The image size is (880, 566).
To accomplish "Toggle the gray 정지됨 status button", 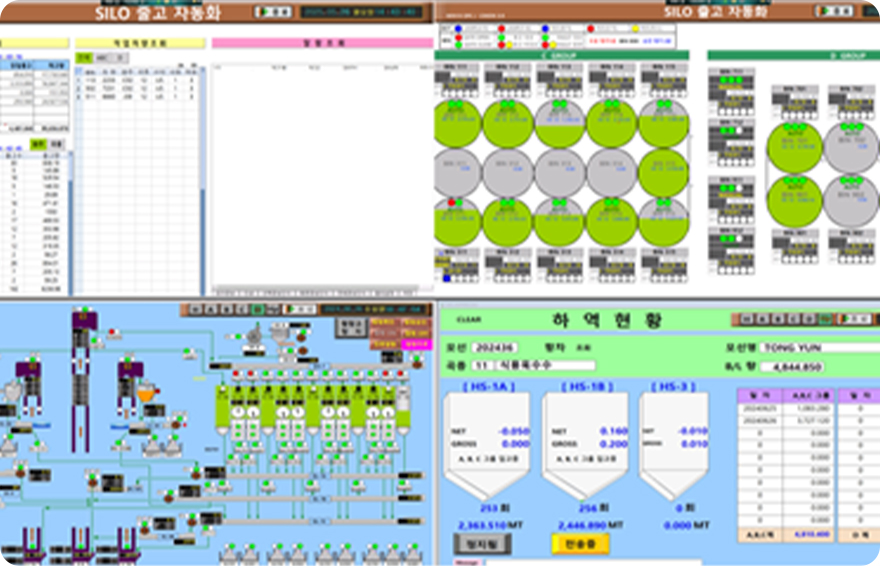I will [x=481, y=542].
